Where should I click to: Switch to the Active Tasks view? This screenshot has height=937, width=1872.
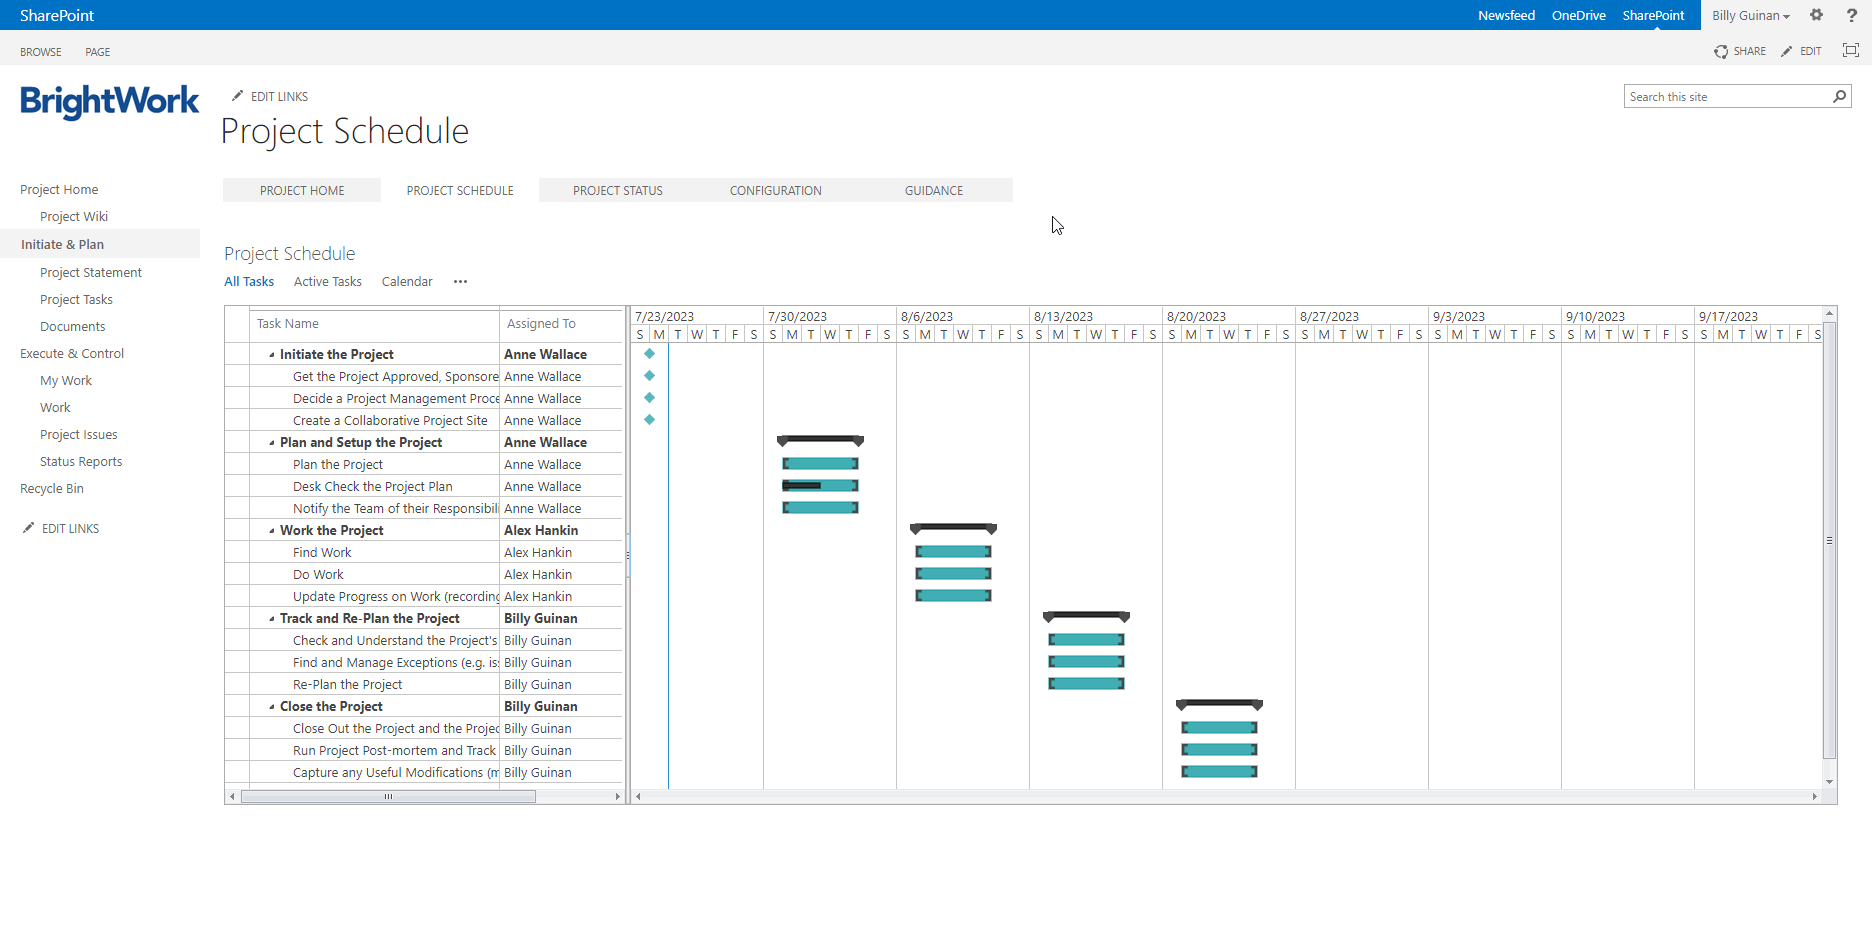pyautogui.click(x=327, y=281)
